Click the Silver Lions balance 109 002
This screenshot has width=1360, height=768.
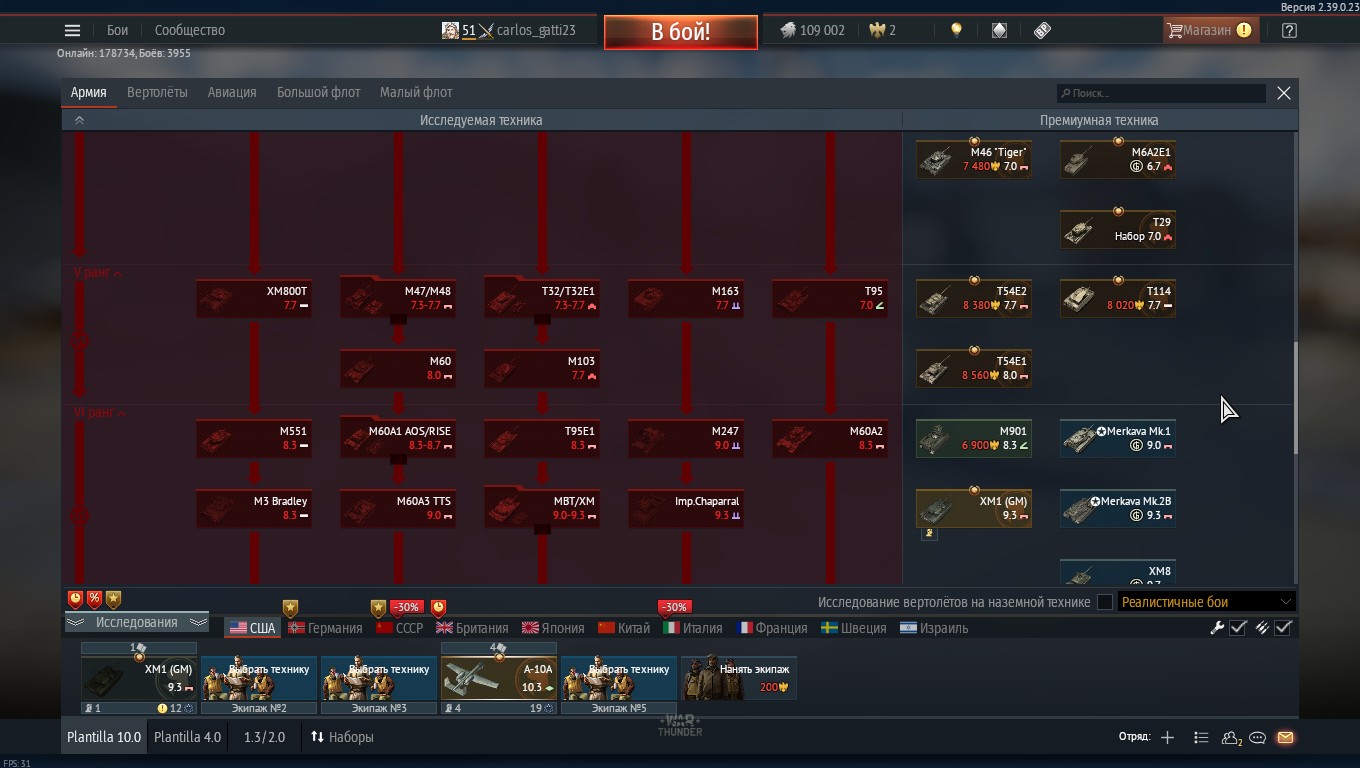812,31
